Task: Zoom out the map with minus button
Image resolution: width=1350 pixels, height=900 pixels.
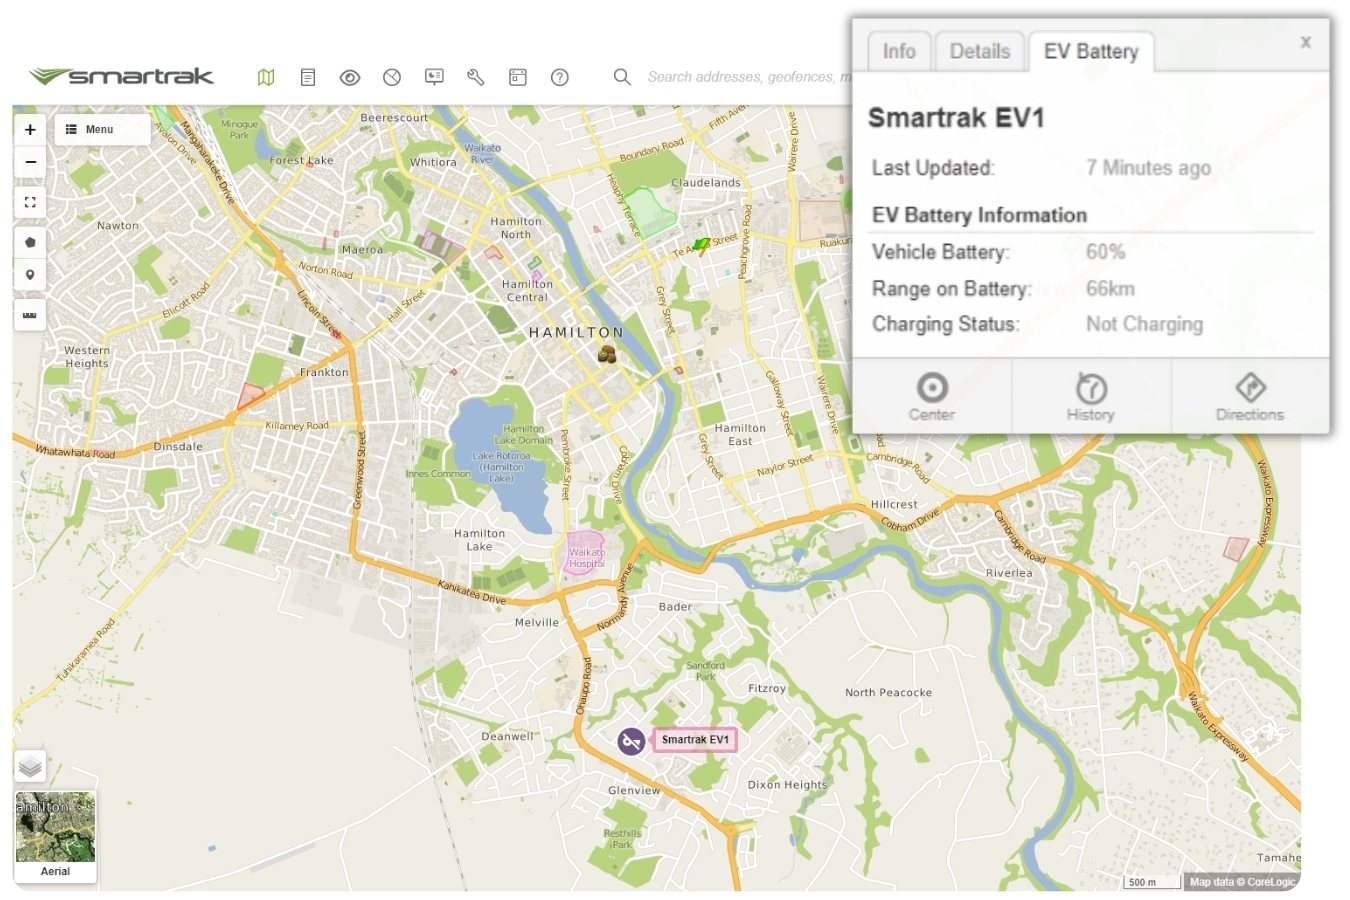Action: [30, 161]
